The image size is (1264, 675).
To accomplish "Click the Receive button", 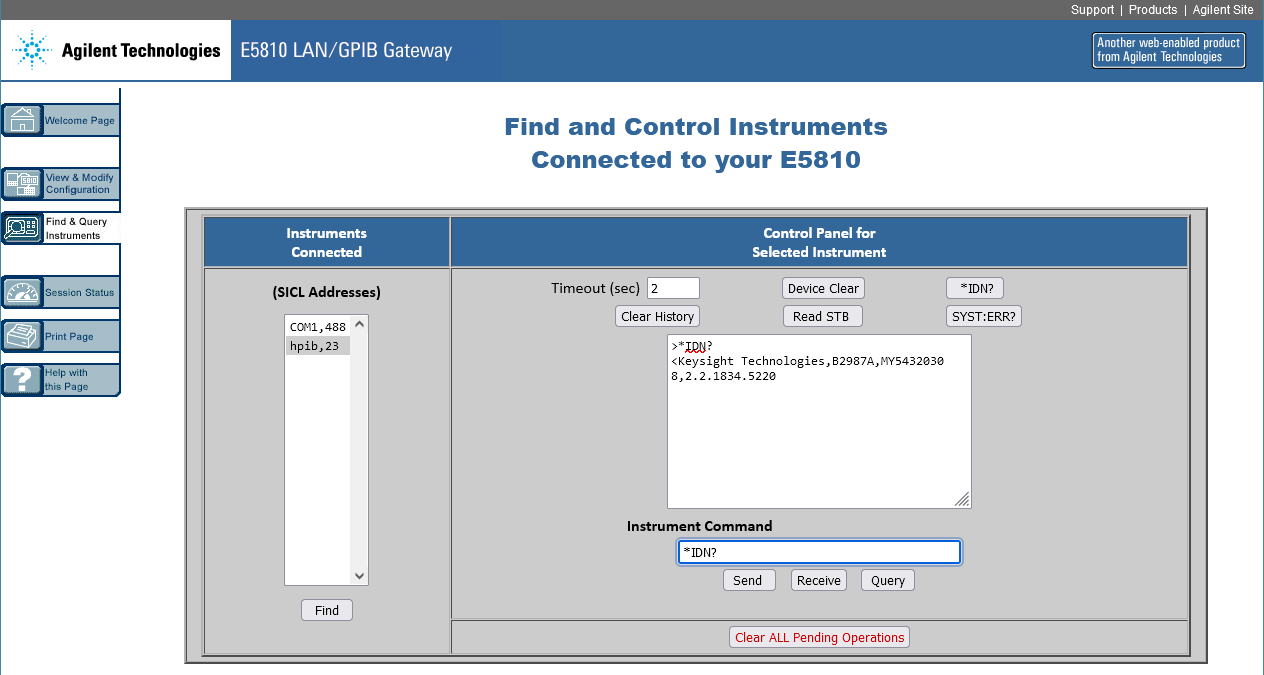I will (819, 580).
